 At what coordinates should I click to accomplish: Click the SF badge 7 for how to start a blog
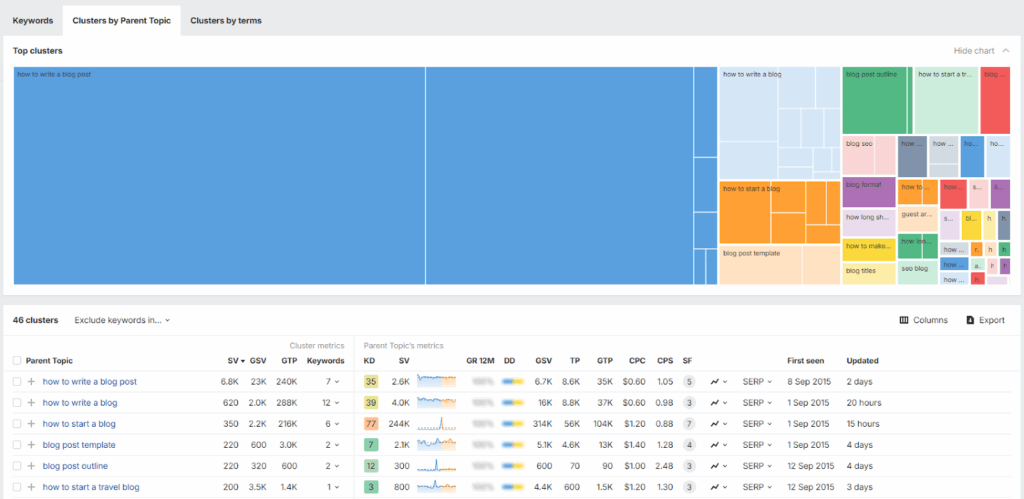[688, 424]
